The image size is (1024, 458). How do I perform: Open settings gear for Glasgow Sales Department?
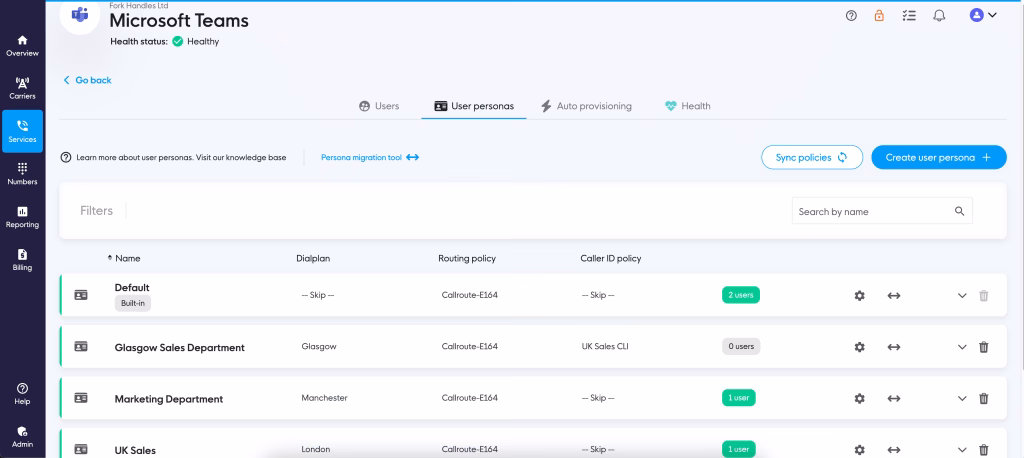(x=859, y=347)
